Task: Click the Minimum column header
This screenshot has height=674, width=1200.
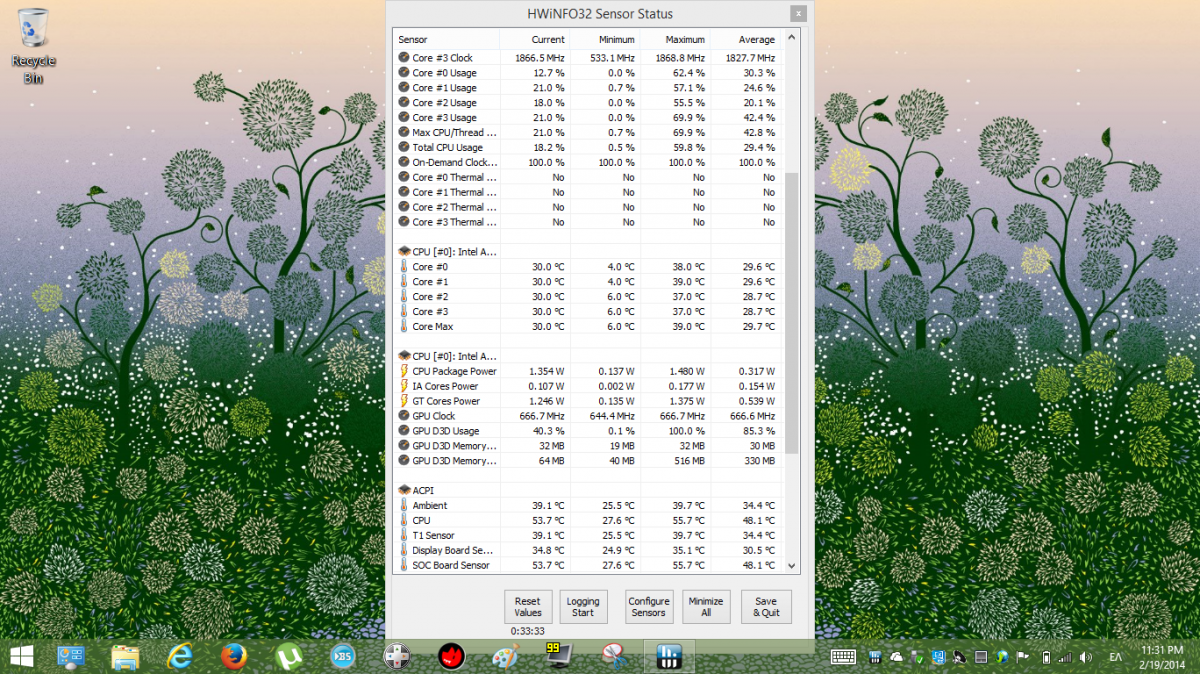Action: (x=604, y=40)
